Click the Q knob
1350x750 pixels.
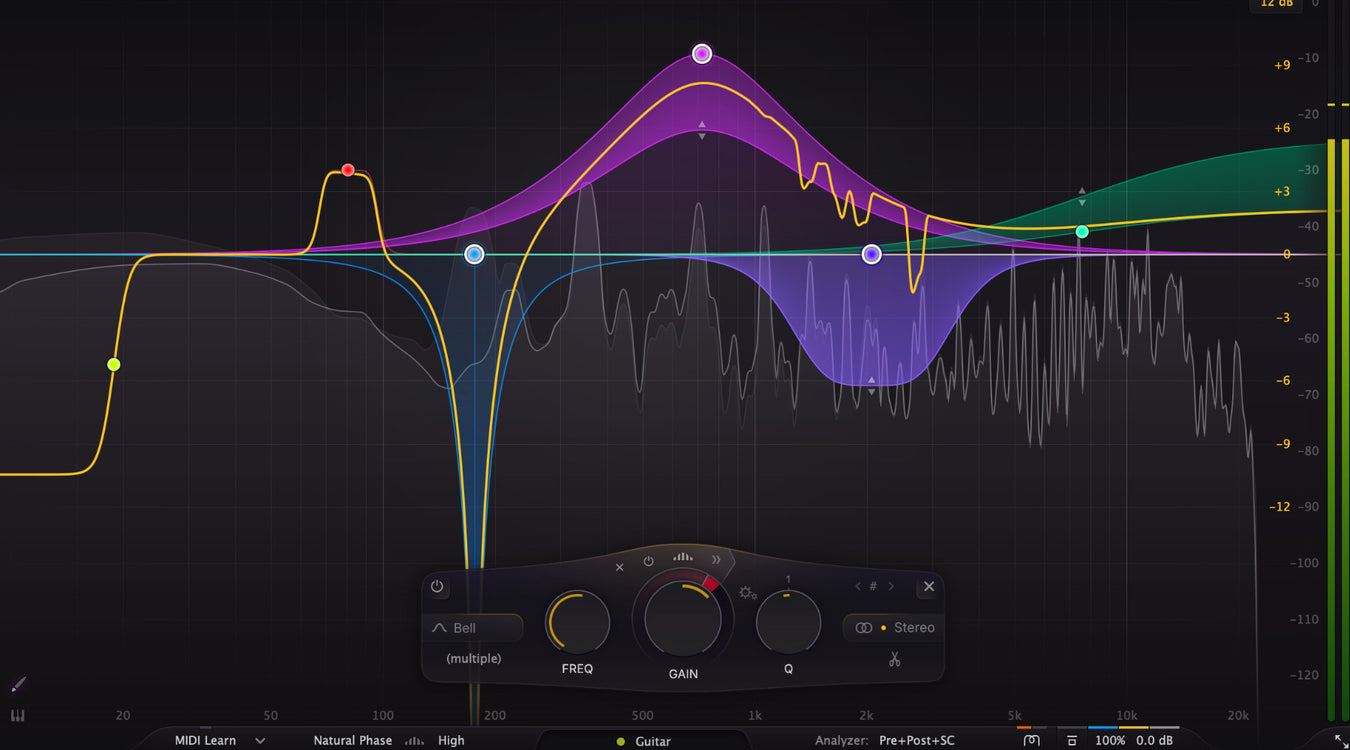click(x=788, y=622)
